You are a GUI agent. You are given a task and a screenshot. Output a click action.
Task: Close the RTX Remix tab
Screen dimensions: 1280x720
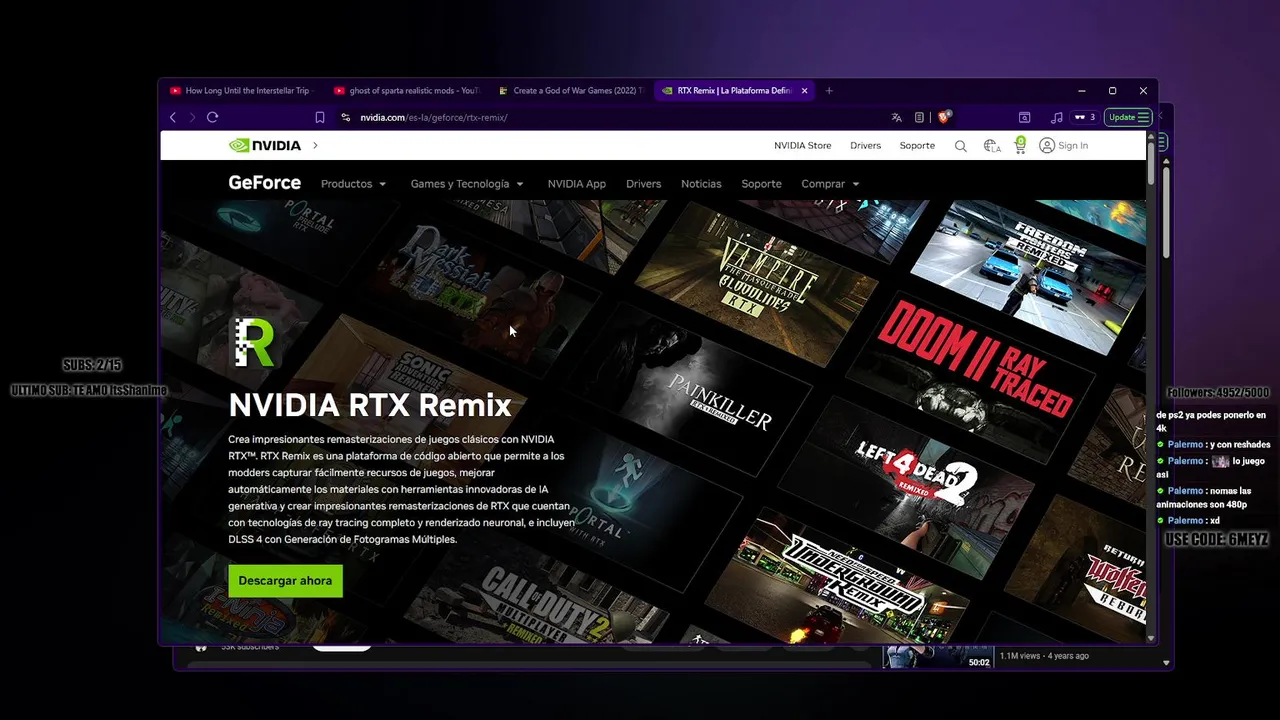[x=804, y=90]
